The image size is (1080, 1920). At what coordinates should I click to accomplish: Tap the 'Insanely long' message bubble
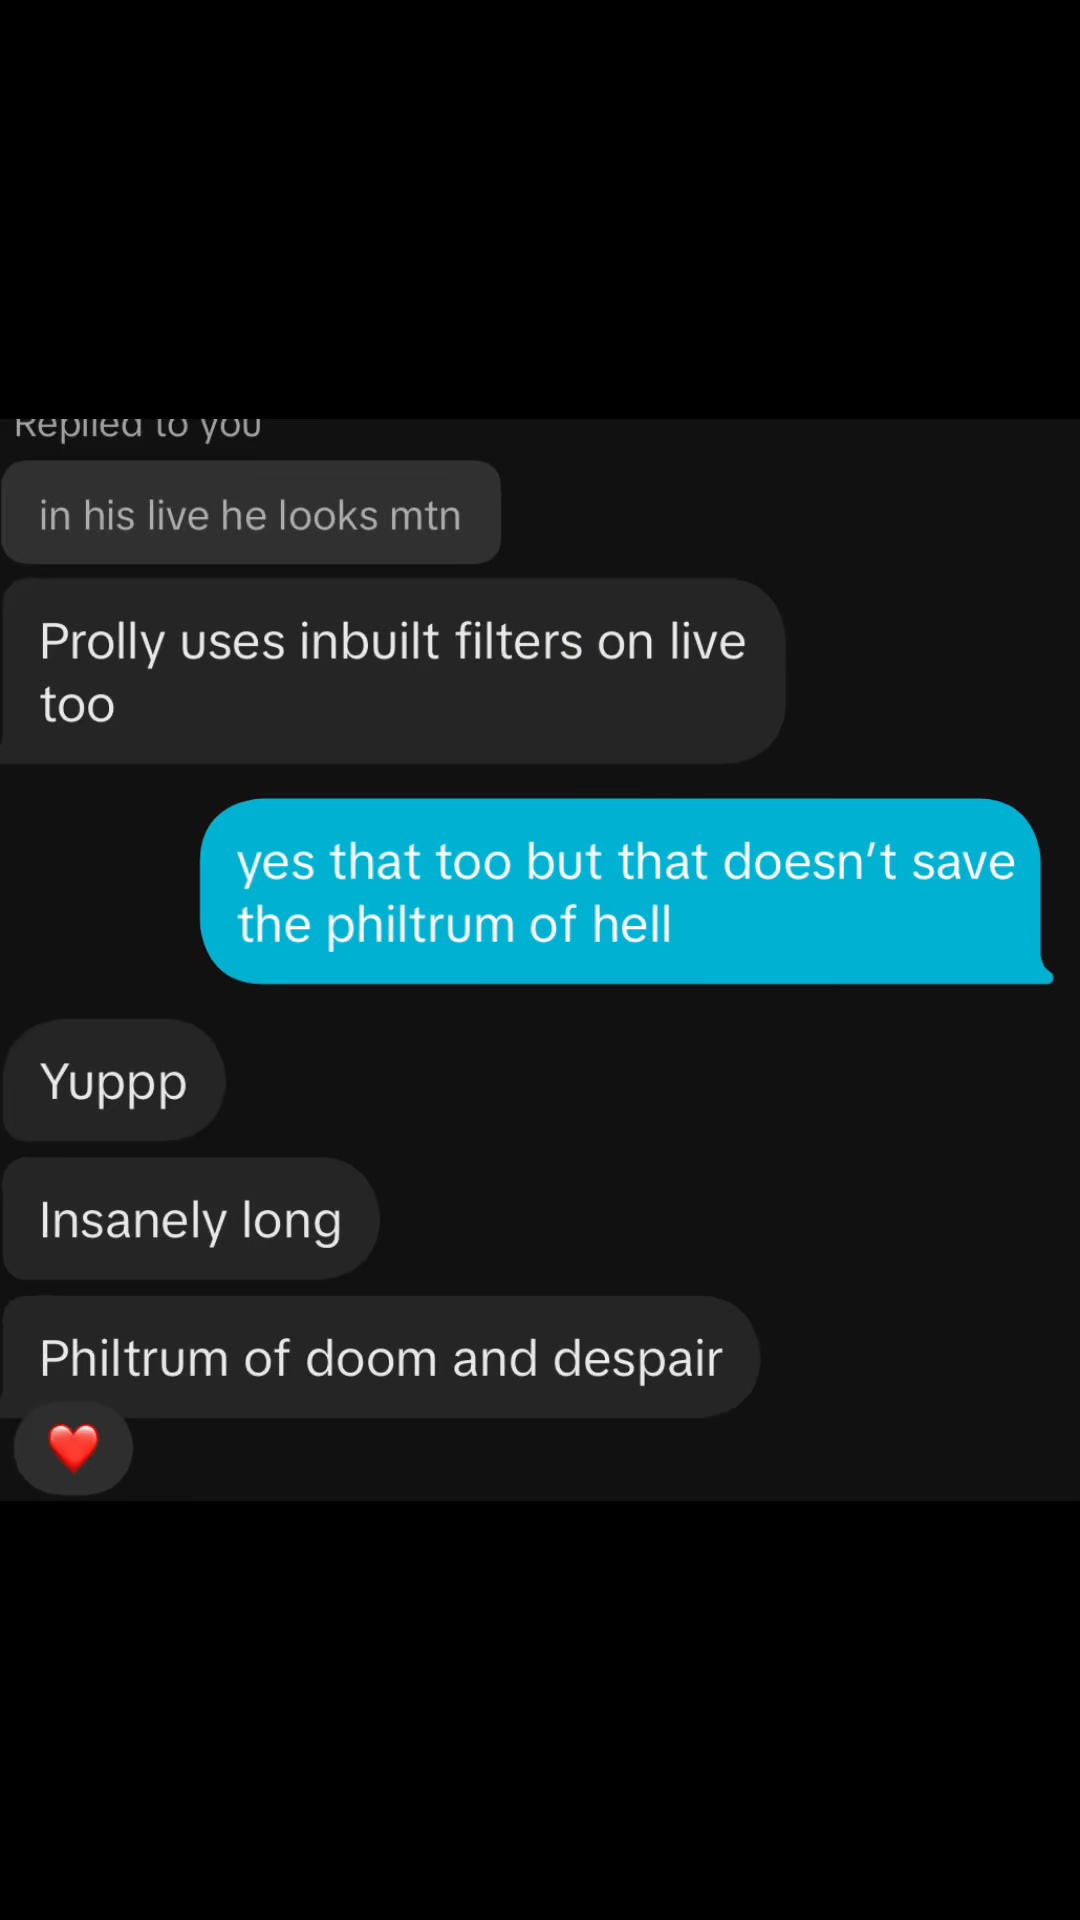tap(191, 1219)
